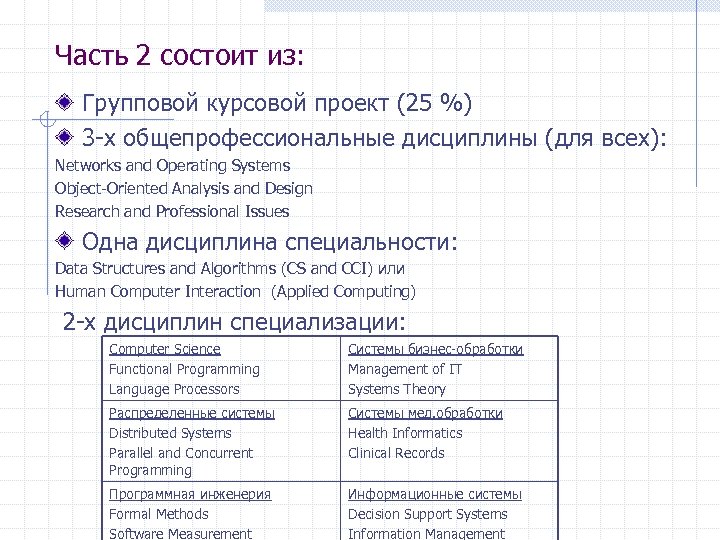
Task: Open the 'Системы мед.обработки' underlined heading
Action: tap(425, 413)
